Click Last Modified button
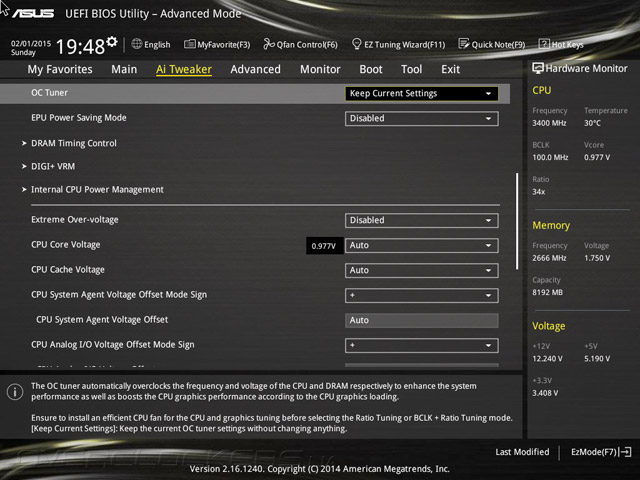Screen dimensions: 640x480 [522, 452]
